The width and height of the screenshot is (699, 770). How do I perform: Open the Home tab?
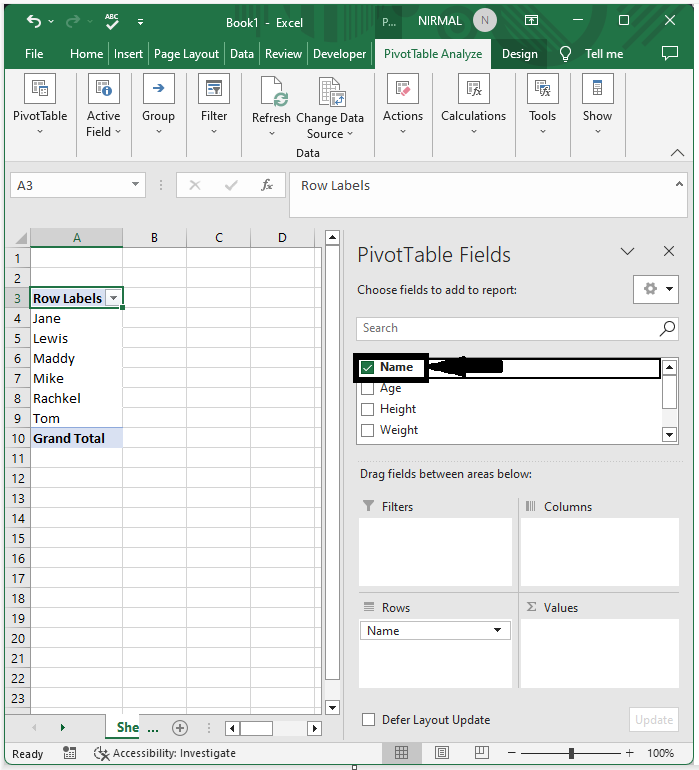86,54
